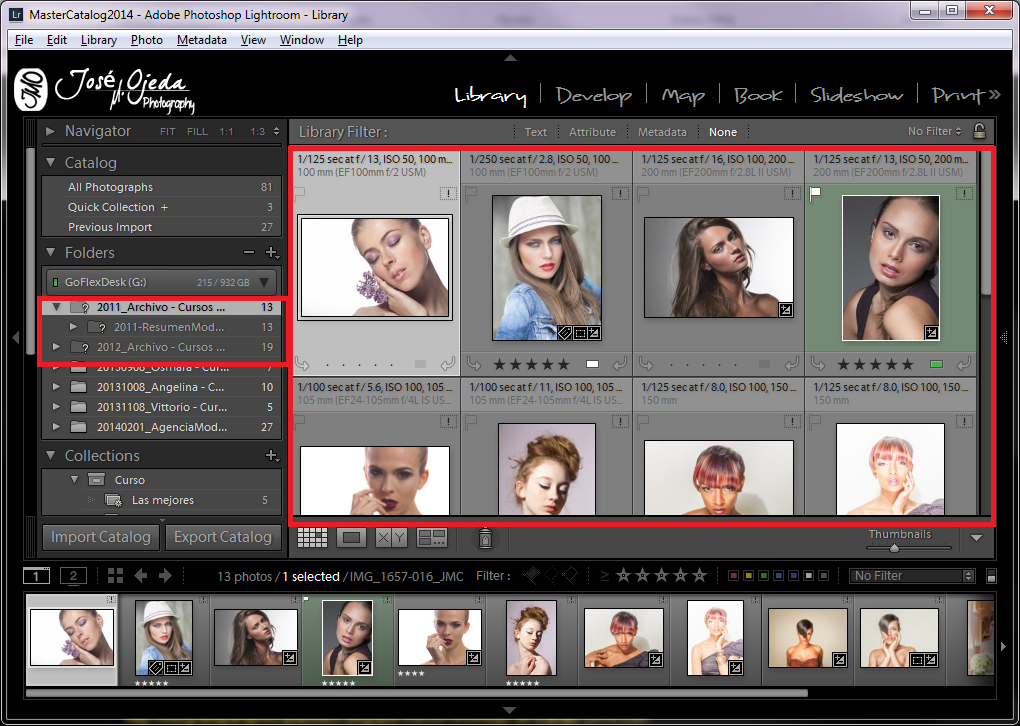Click the Import Catalog button

[101, 537]
